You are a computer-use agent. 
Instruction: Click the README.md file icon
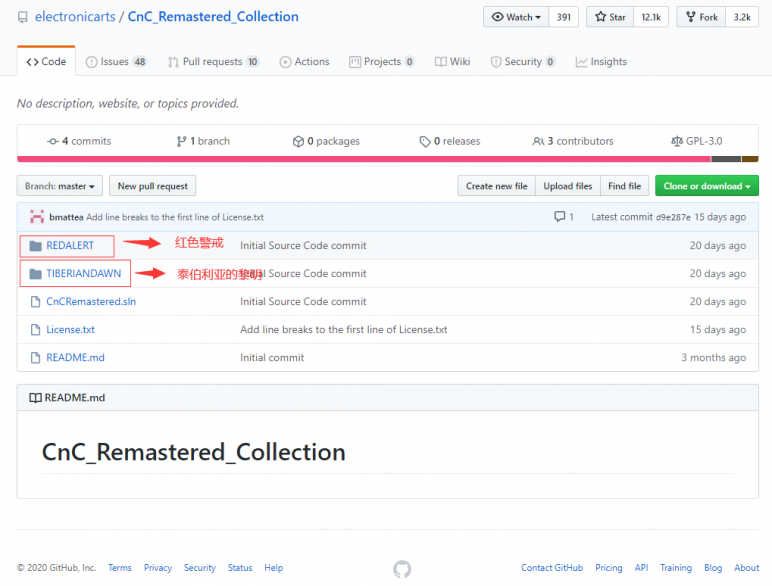click(x=35, y=358)
